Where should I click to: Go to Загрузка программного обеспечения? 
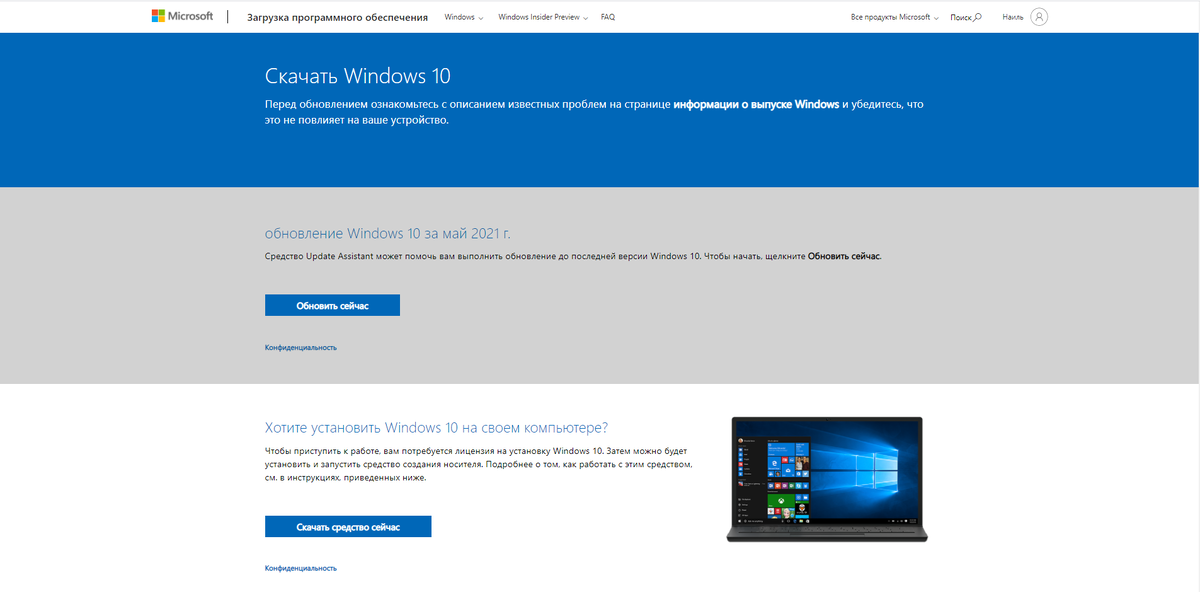point(335,17)
